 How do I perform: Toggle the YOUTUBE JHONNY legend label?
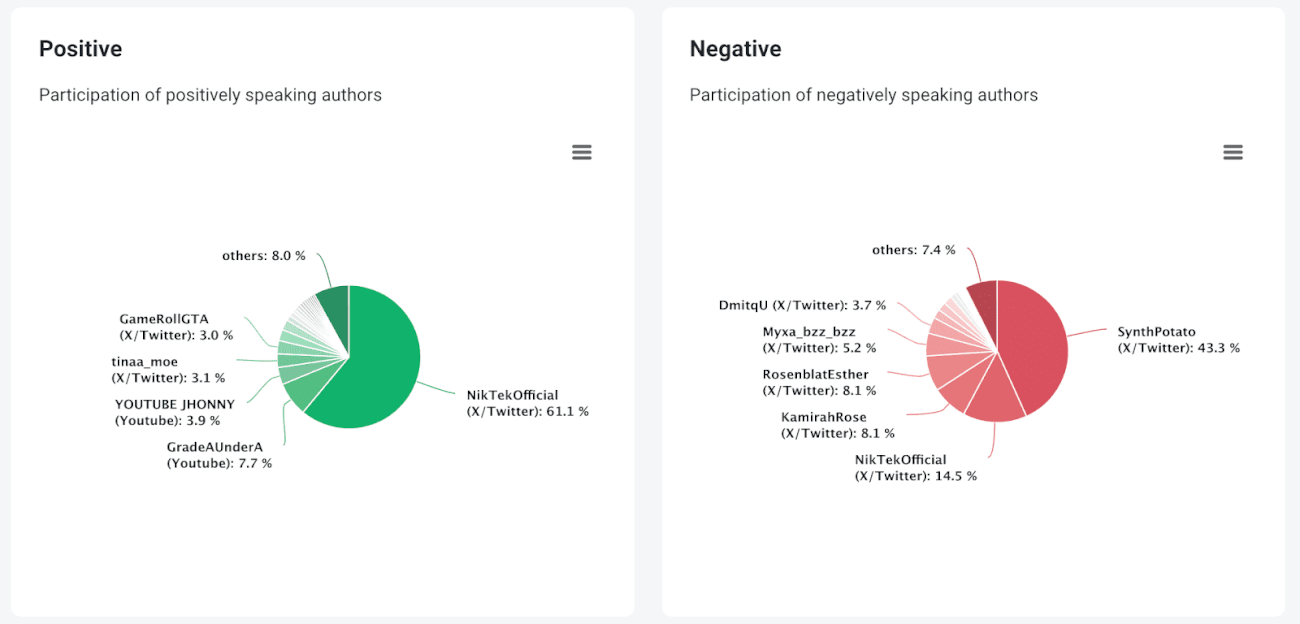pyautogui.click(x=173, y=410)
